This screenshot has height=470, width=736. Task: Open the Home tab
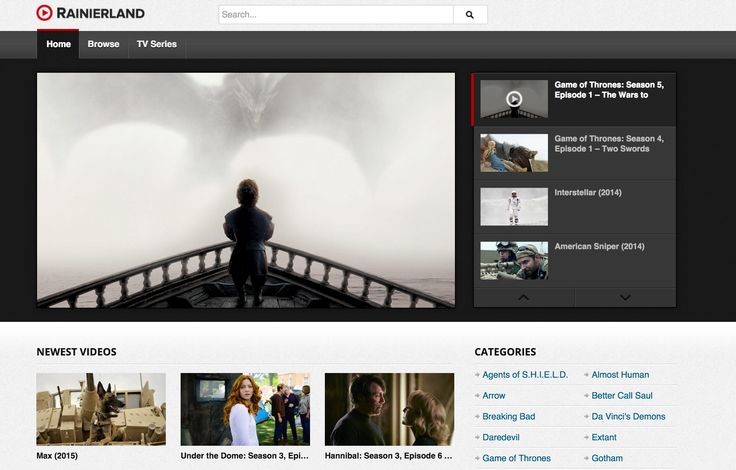coord(58,44)
